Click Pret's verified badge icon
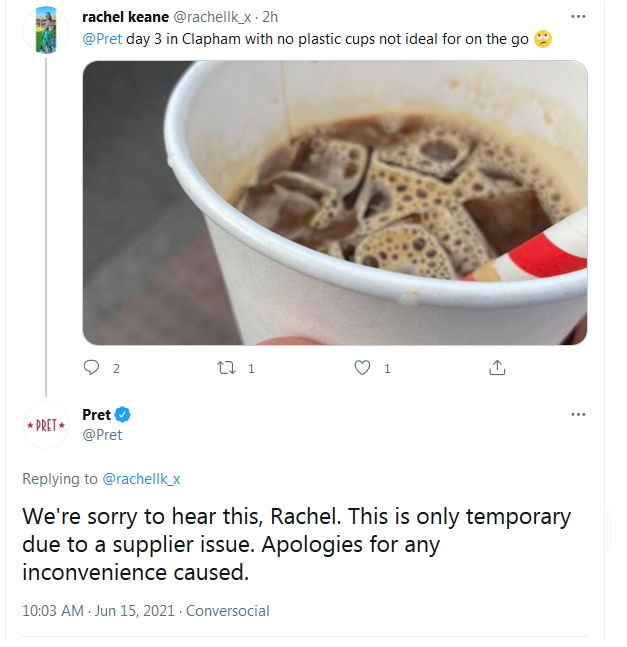 click(124, 415)
